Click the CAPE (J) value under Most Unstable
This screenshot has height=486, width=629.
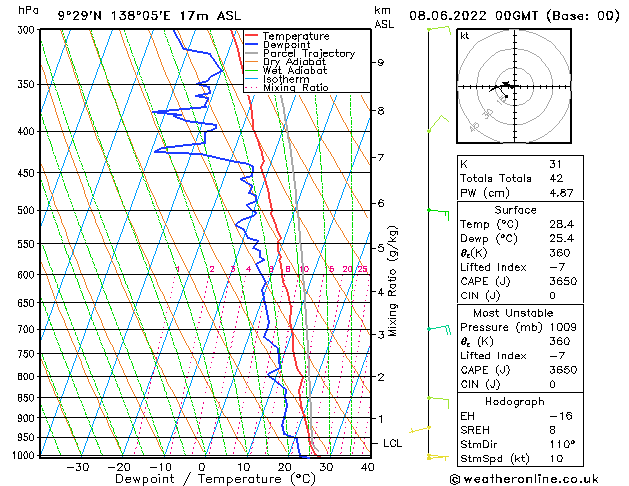point(563,370)
